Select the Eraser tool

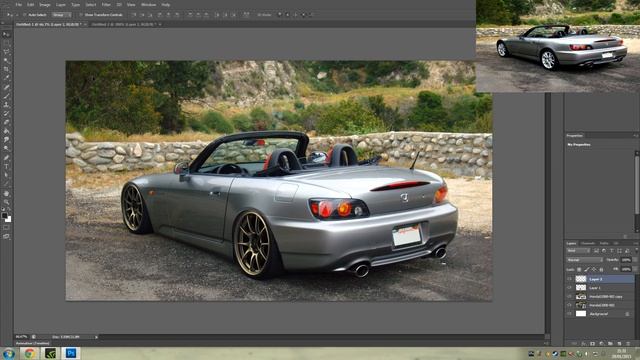(x=6, y=122)
